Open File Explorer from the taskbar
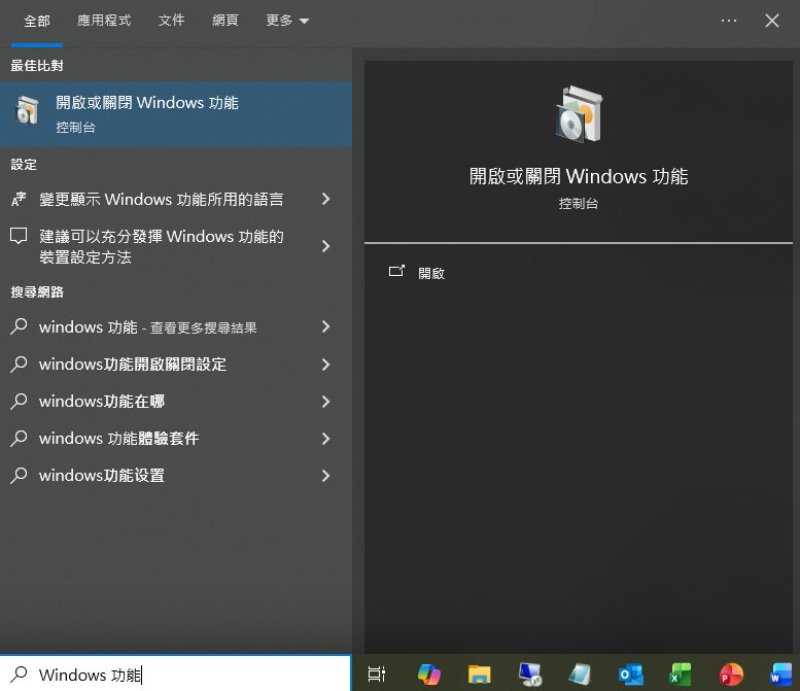Image resolution: width=800 pixels, height=691 pixels. (480, 673)
